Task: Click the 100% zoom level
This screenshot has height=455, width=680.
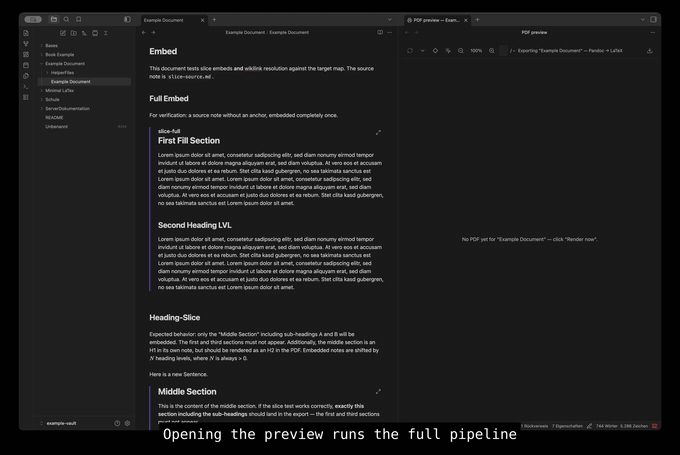Action: 476,51
